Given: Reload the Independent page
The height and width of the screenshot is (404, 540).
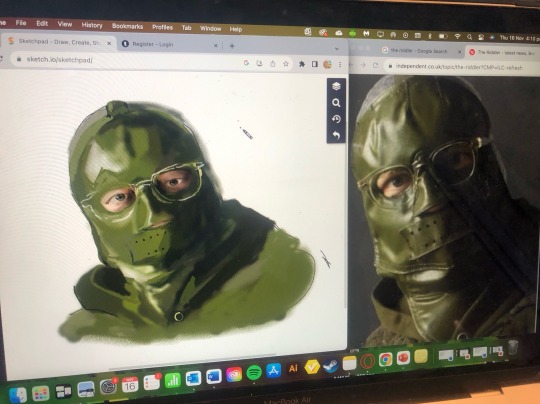Looking at the screenshot, I should [x=376, y=65].
